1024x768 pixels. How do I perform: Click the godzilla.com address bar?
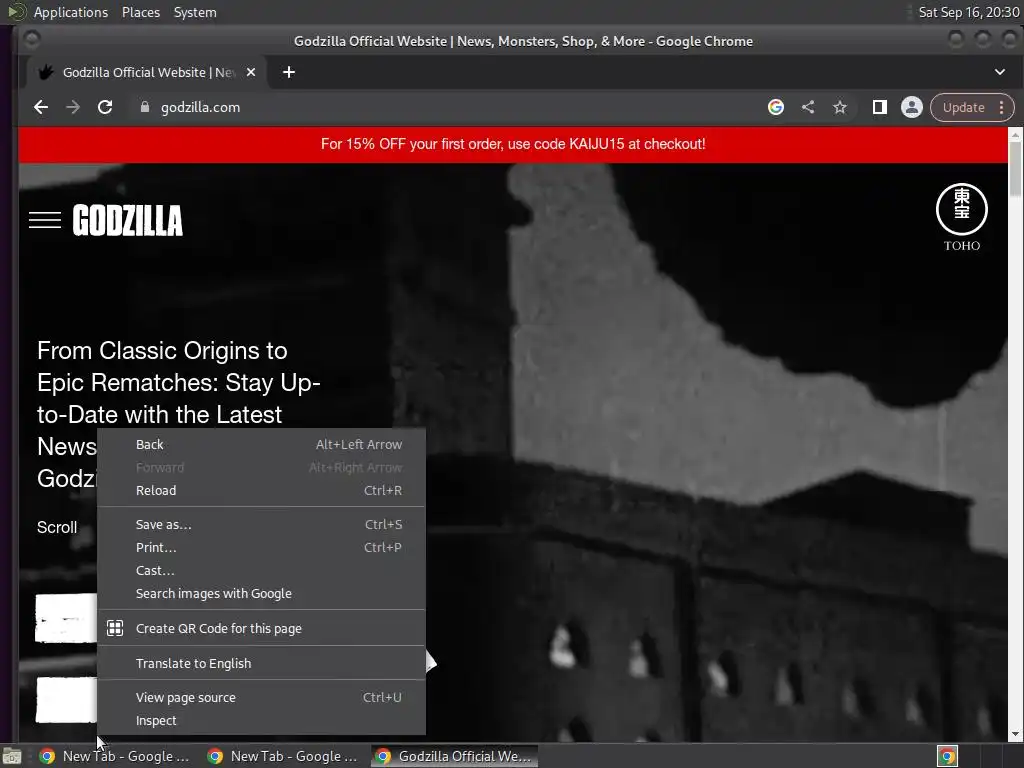pos(451,108)
